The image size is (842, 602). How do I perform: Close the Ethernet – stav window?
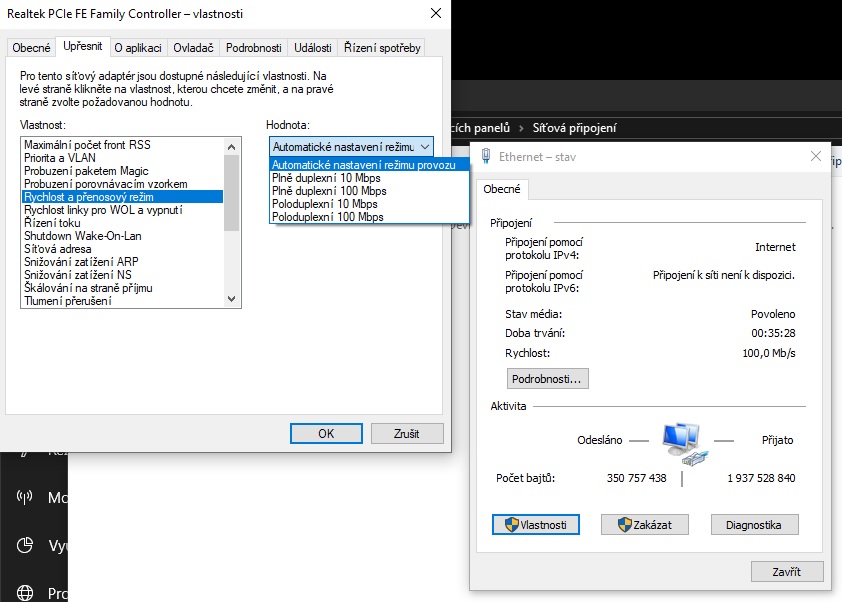[x=816, y=156]
